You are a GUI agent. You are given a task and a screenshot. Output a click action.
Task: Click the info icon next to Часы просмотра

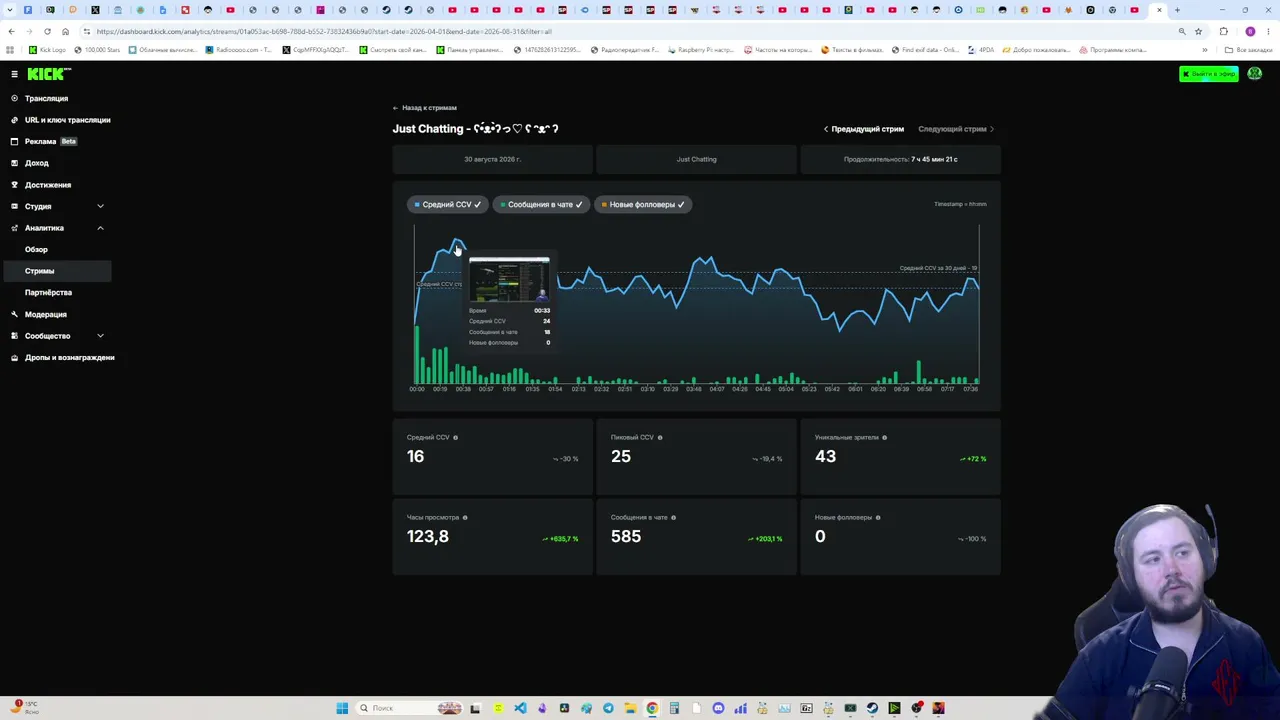coord(465,518)
